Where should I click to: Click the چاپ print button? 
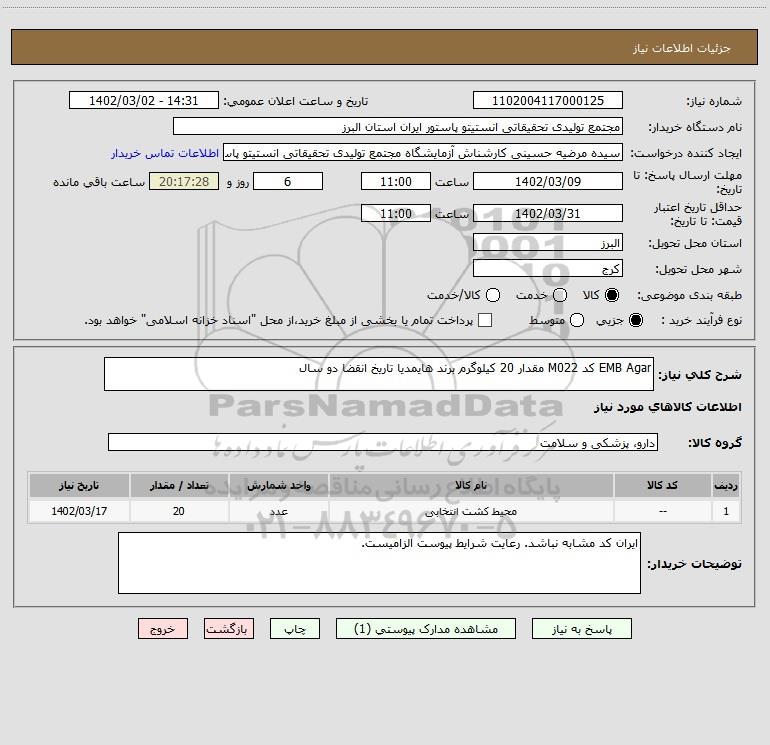[295, 629]
